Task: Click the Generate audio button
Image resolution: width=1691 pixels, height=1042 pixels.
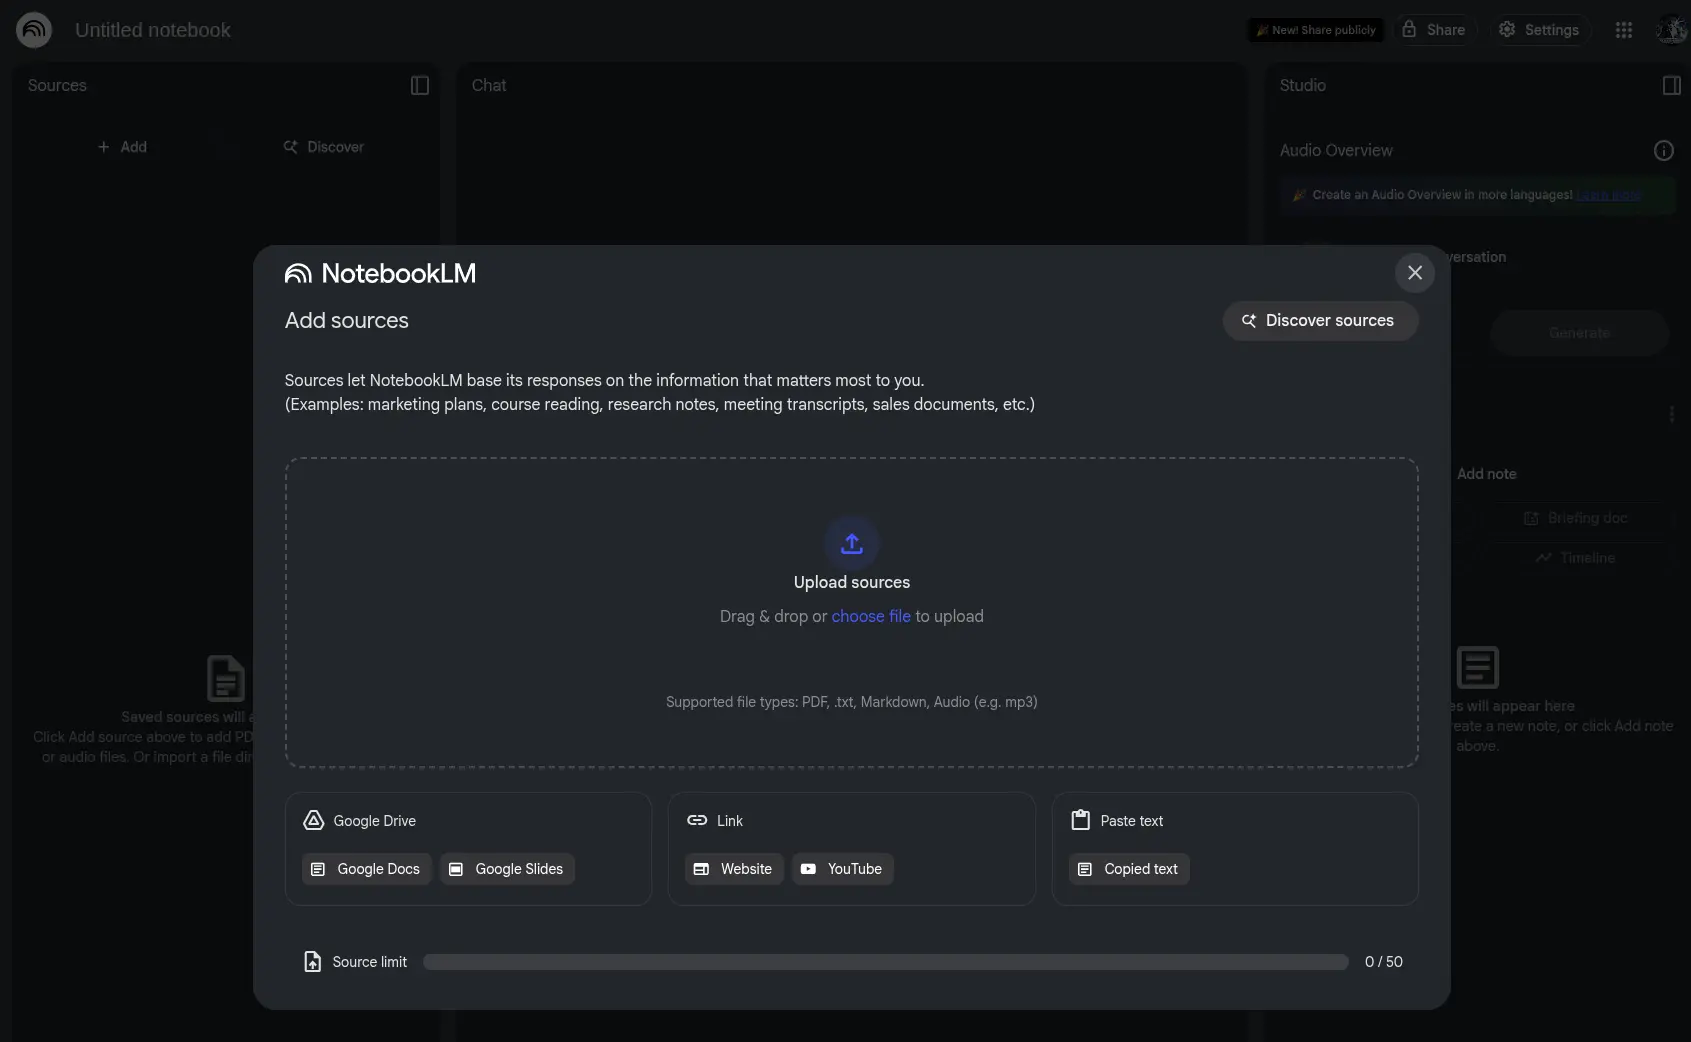Action: [1579, 333]
